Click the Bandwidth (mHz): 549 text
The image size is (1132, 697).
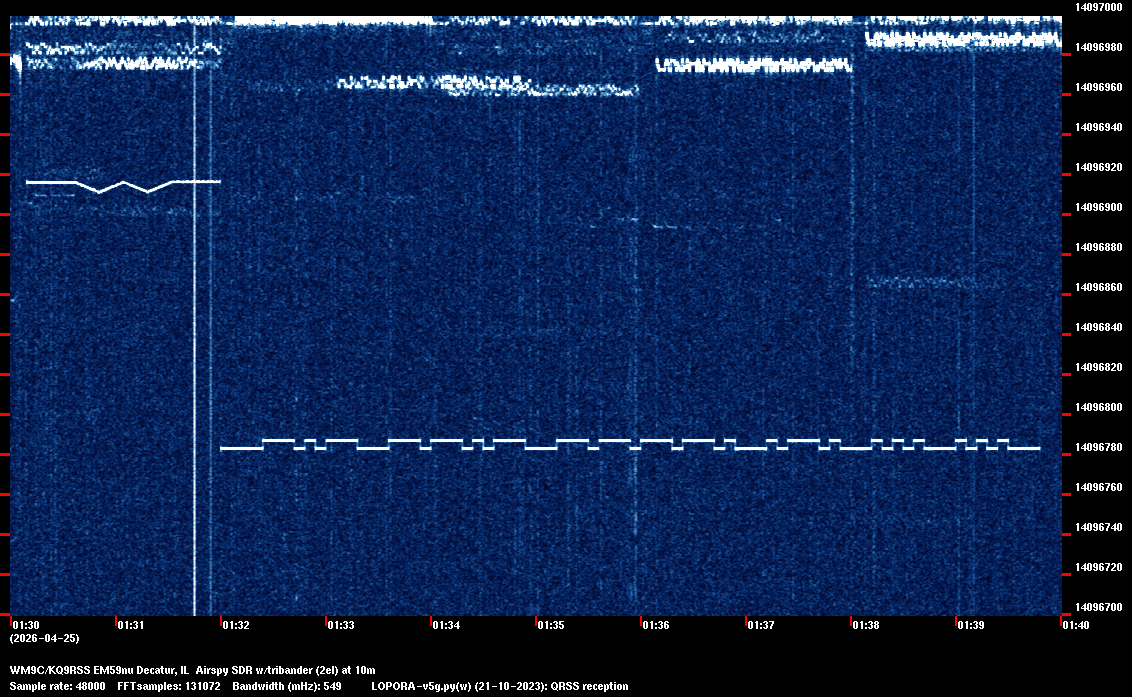(287, 686)
